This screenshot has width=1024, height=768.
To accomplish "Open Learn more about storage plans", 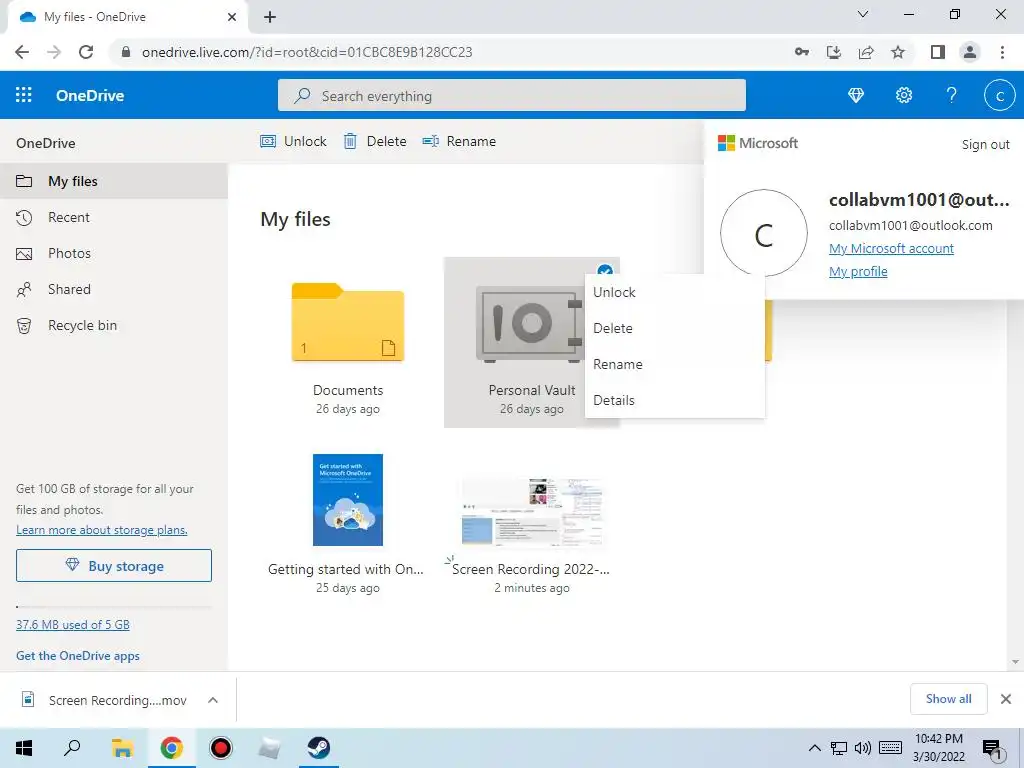I will coord(102,530).
